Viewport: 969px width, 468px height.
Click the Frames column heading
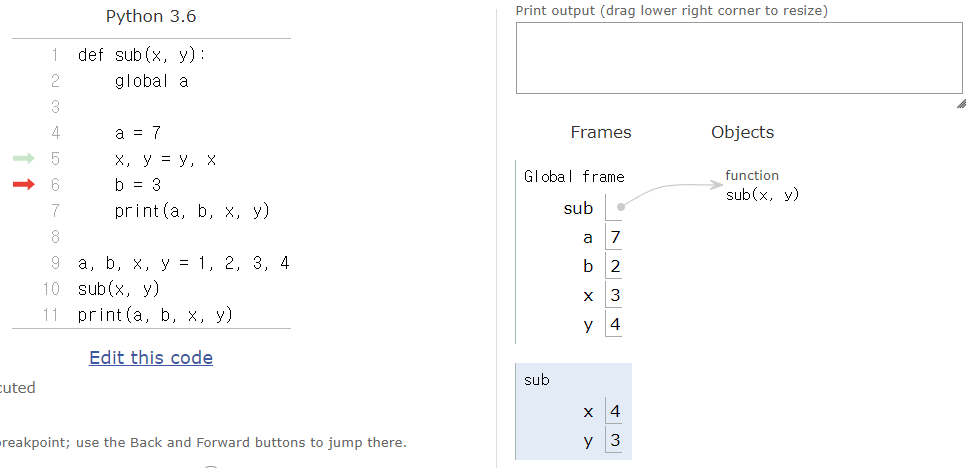point(601,132)
